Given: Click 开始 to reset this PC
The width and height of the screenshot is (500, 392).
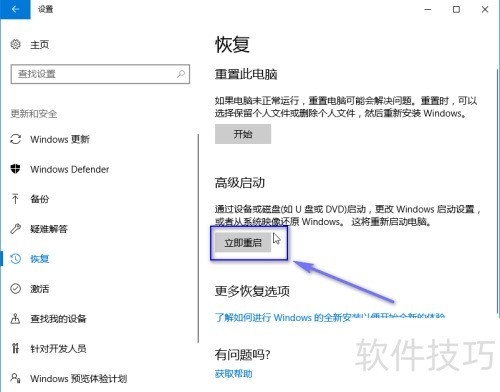Looking at the screenshot, I should [x=243, y=134].
